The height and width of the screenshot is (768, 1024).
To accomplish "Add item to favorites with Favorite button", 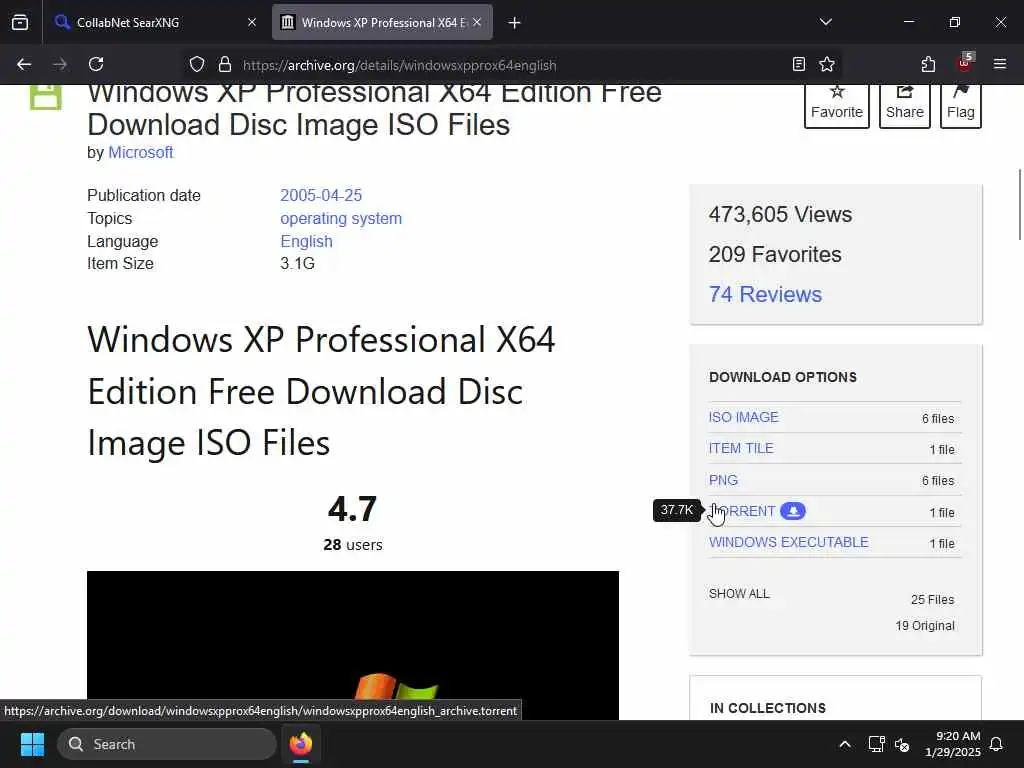I will (837, 106).
